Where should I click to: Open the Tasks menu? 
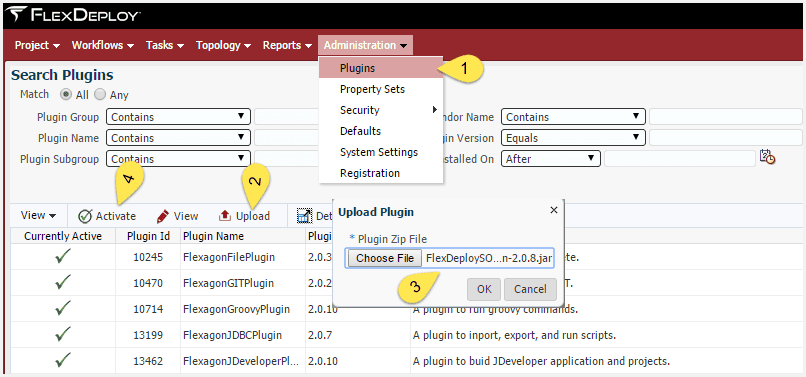165,45
